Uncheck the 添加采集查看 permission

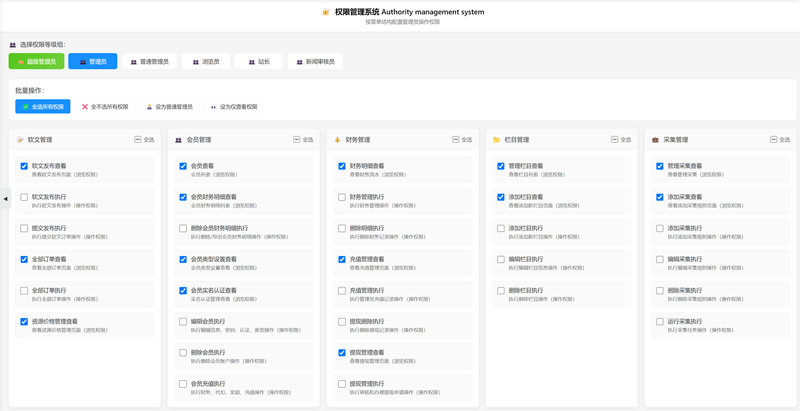point(660,197)
